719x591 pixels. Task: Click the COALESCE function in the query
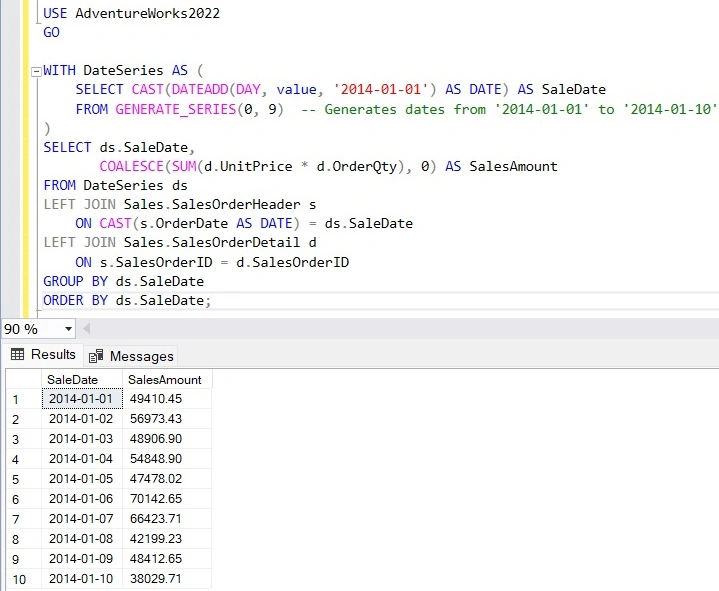point(132,166)
